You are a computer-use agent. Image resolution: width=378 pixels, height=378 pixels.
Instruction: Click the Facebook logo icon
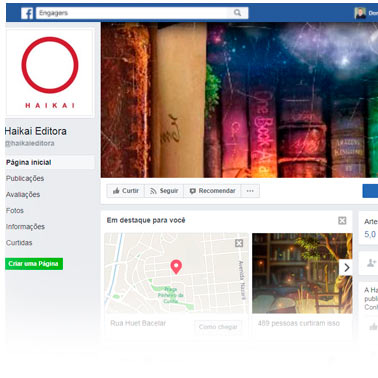point(27,13)
